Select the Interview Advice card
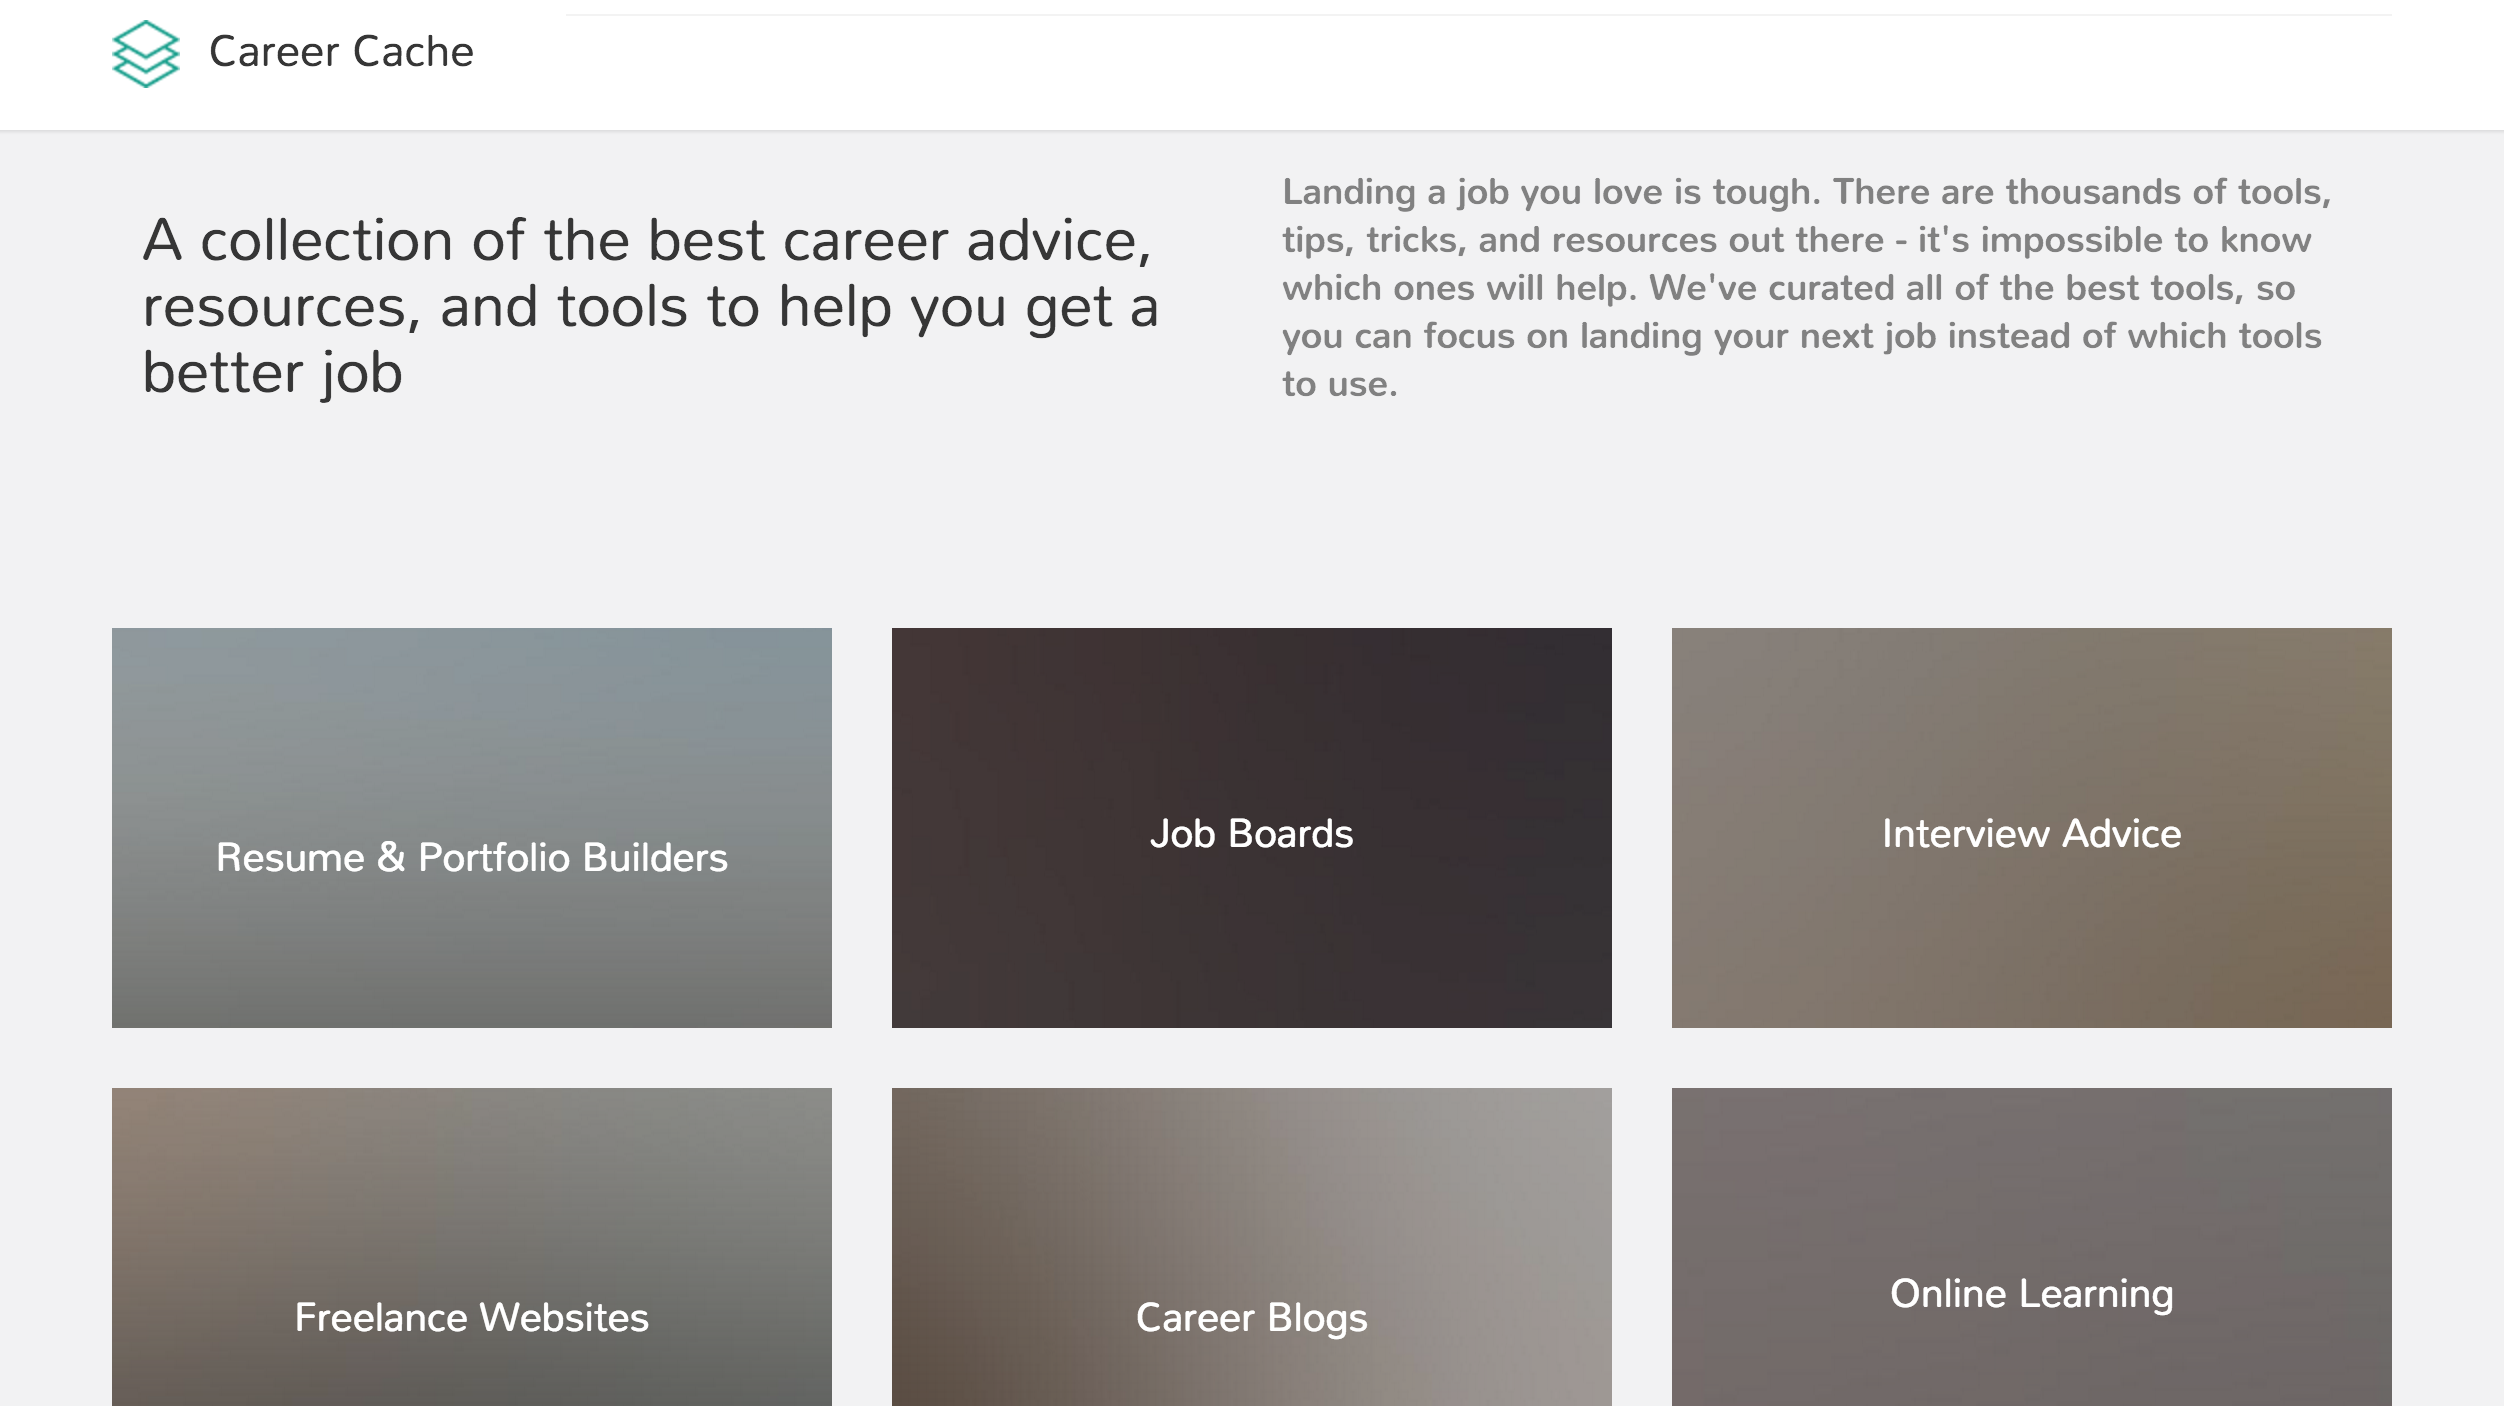This screenshot has height=1406, width=2504. click(2031, 827)
